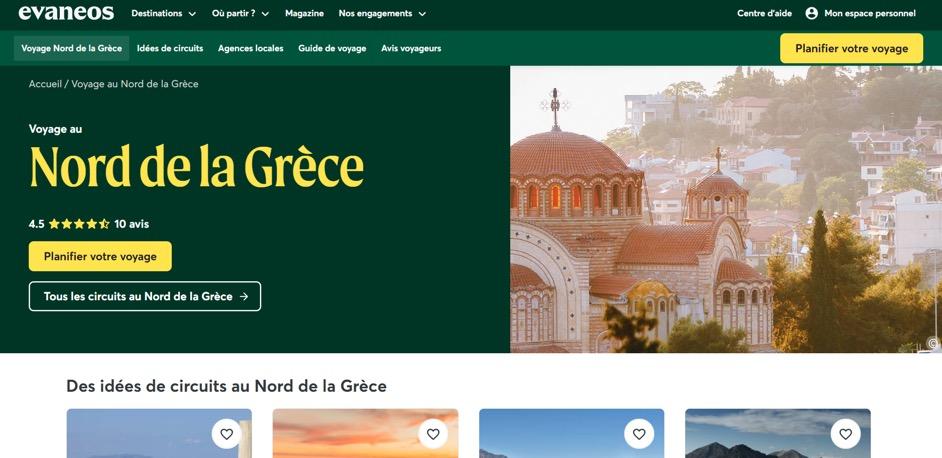Click the evaneos logo

click(66, 13)
